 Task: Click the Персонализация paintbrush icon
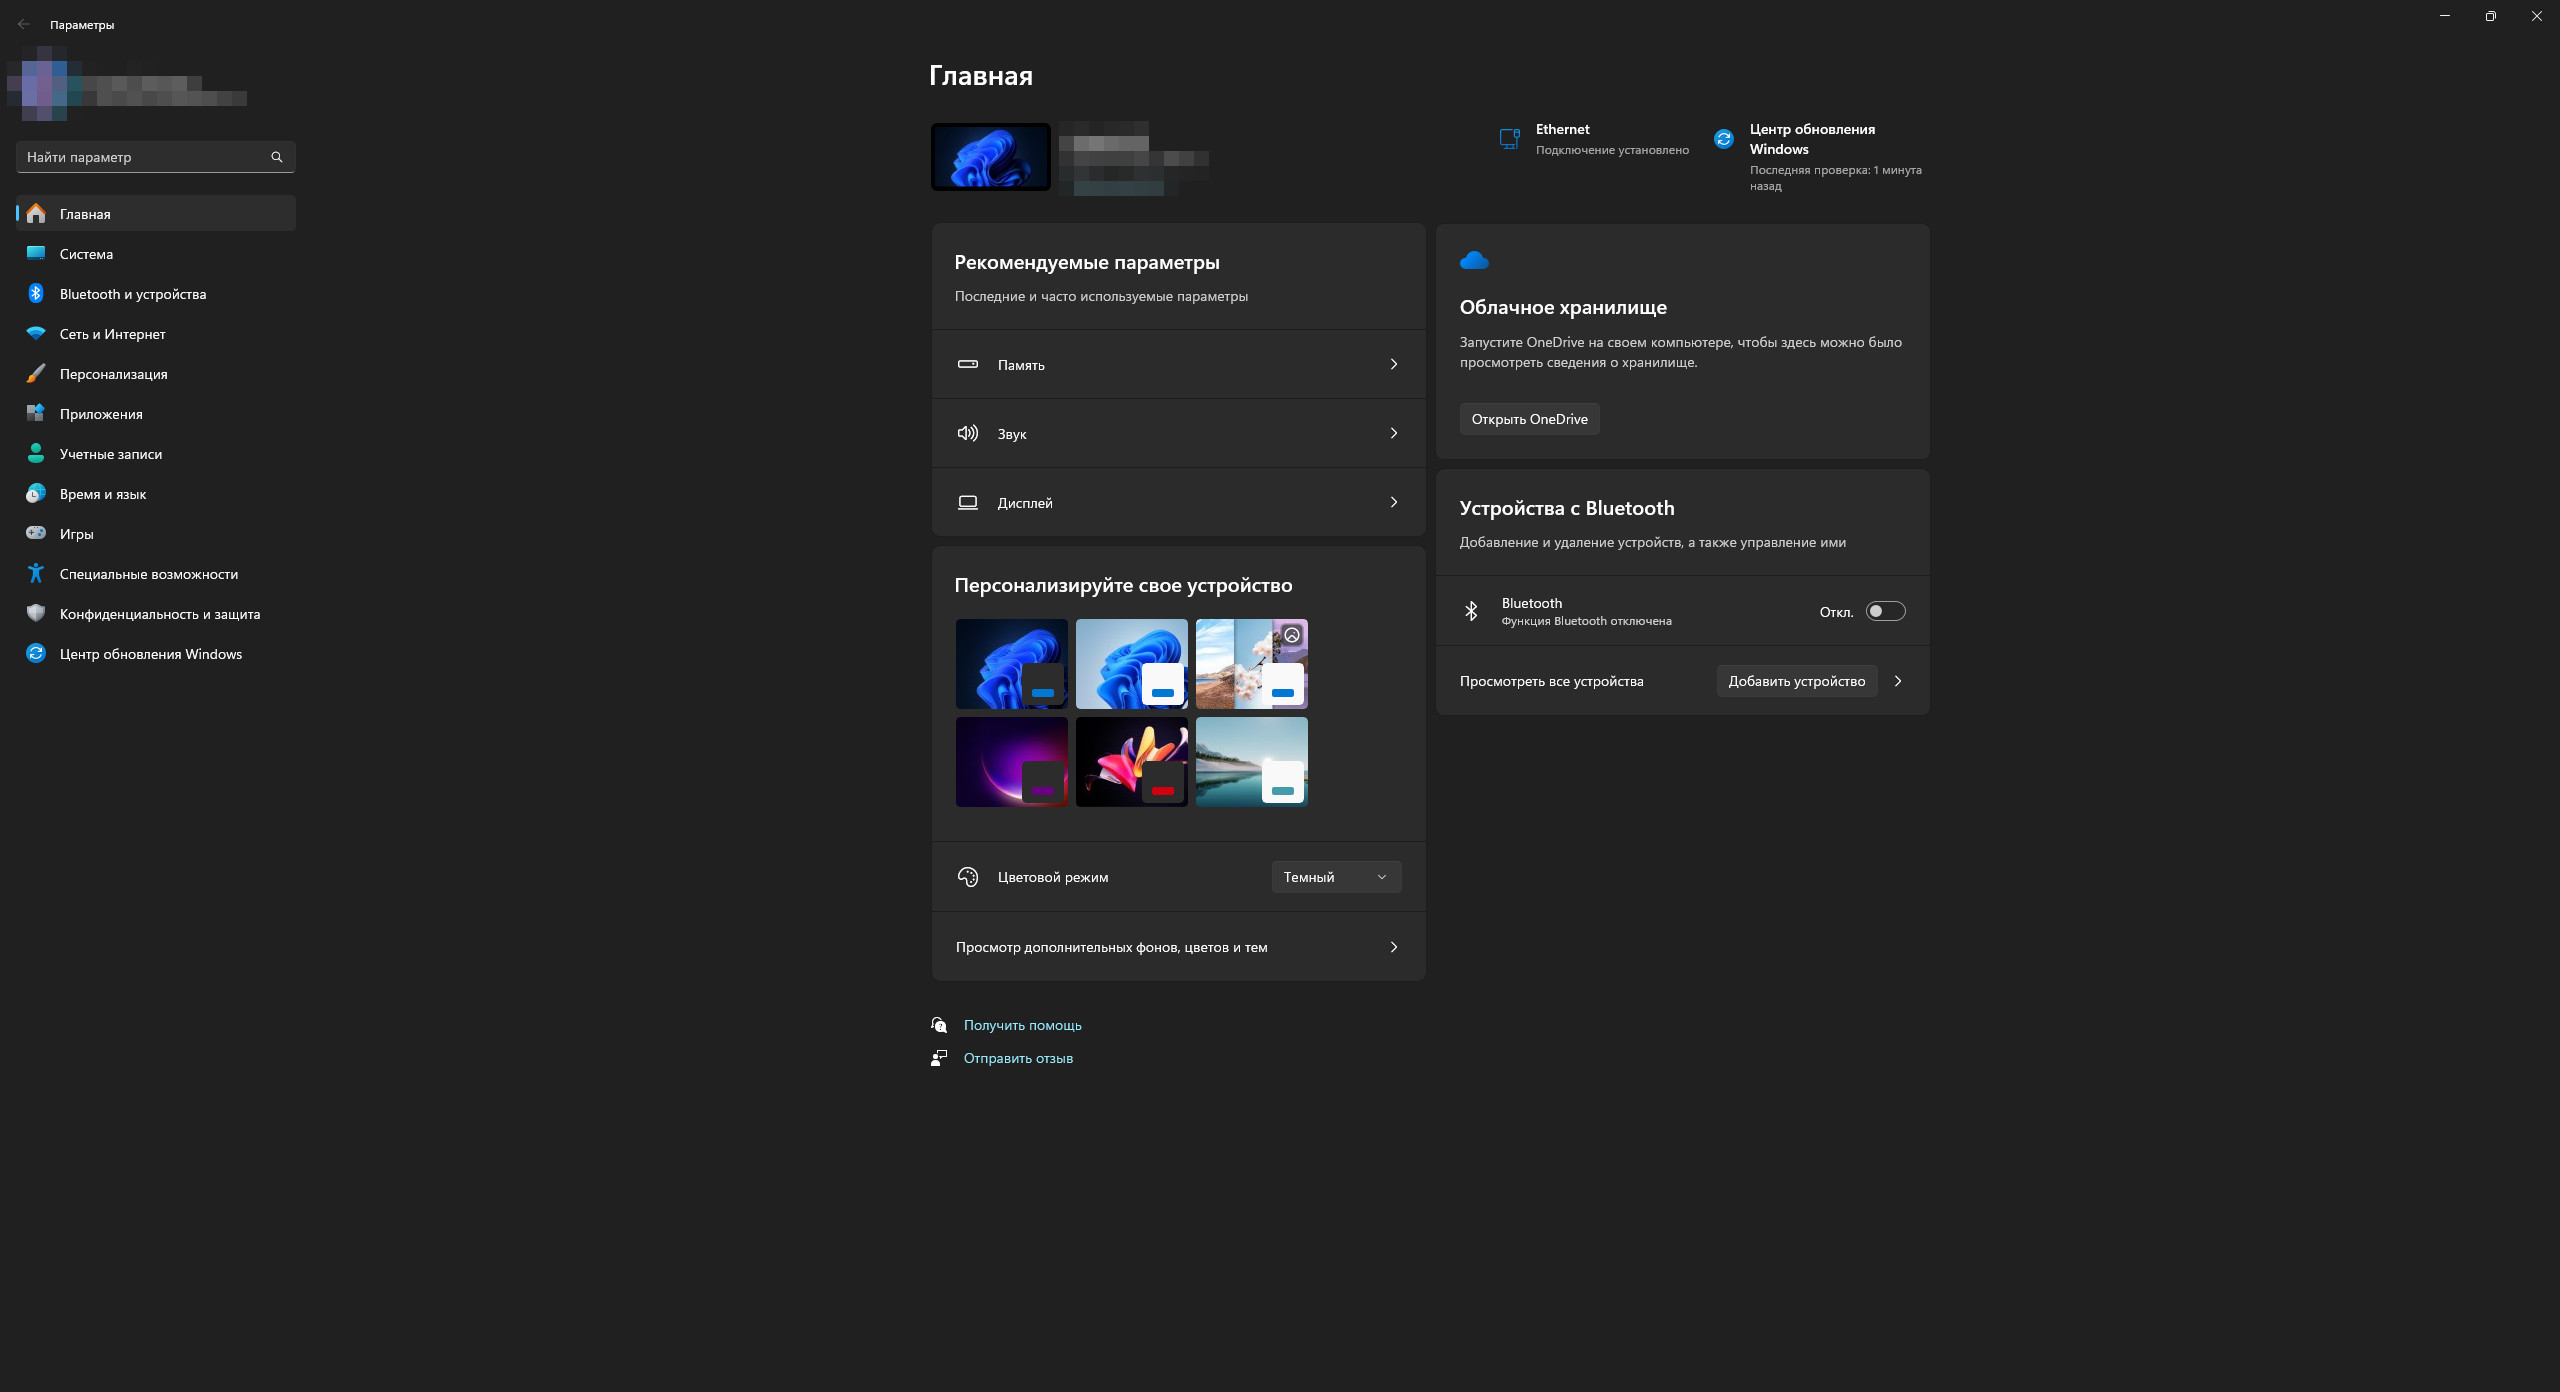[x=36, y=374]
